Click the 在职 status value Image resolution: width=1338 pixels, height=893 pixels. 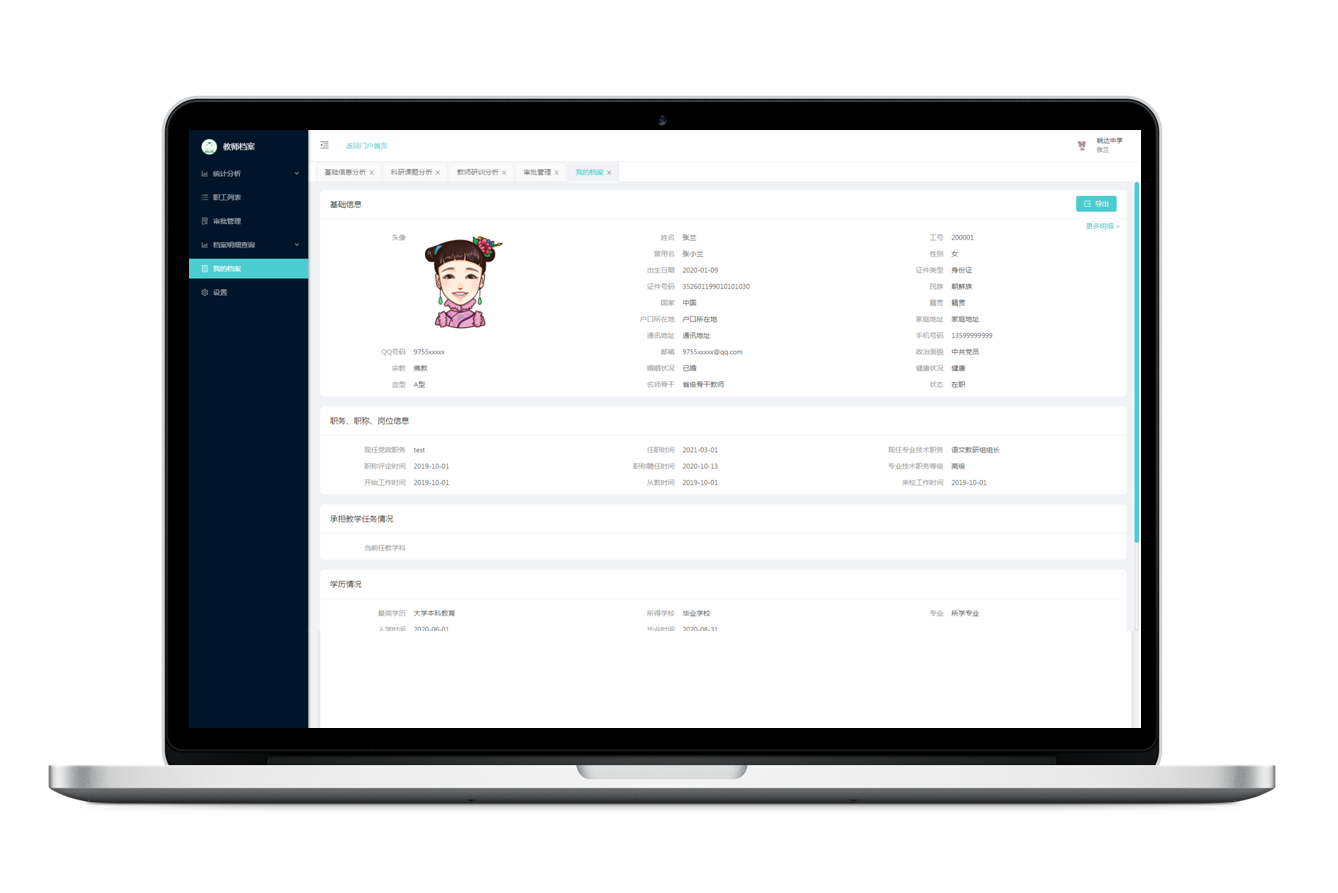click(958, 384)
